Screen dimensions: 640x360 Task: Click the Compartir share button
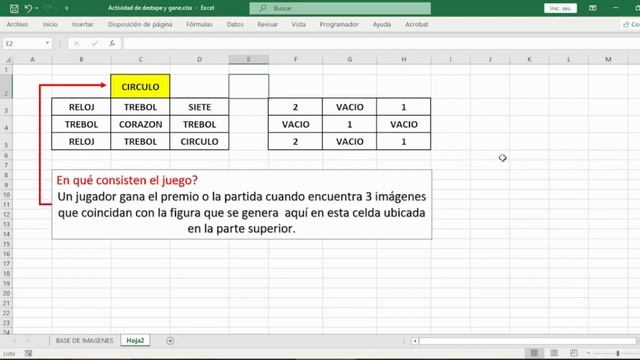[x=631, y=24]
